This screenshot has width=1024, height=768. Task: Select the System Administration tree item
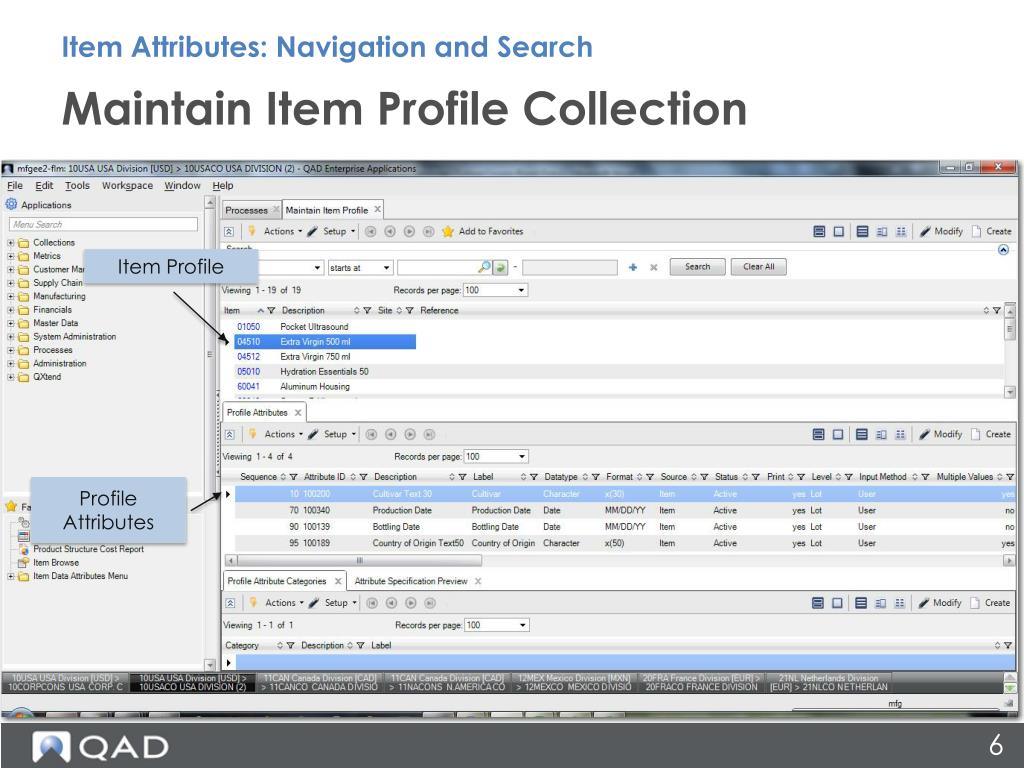pyautogui.click(x=74, y=336)
